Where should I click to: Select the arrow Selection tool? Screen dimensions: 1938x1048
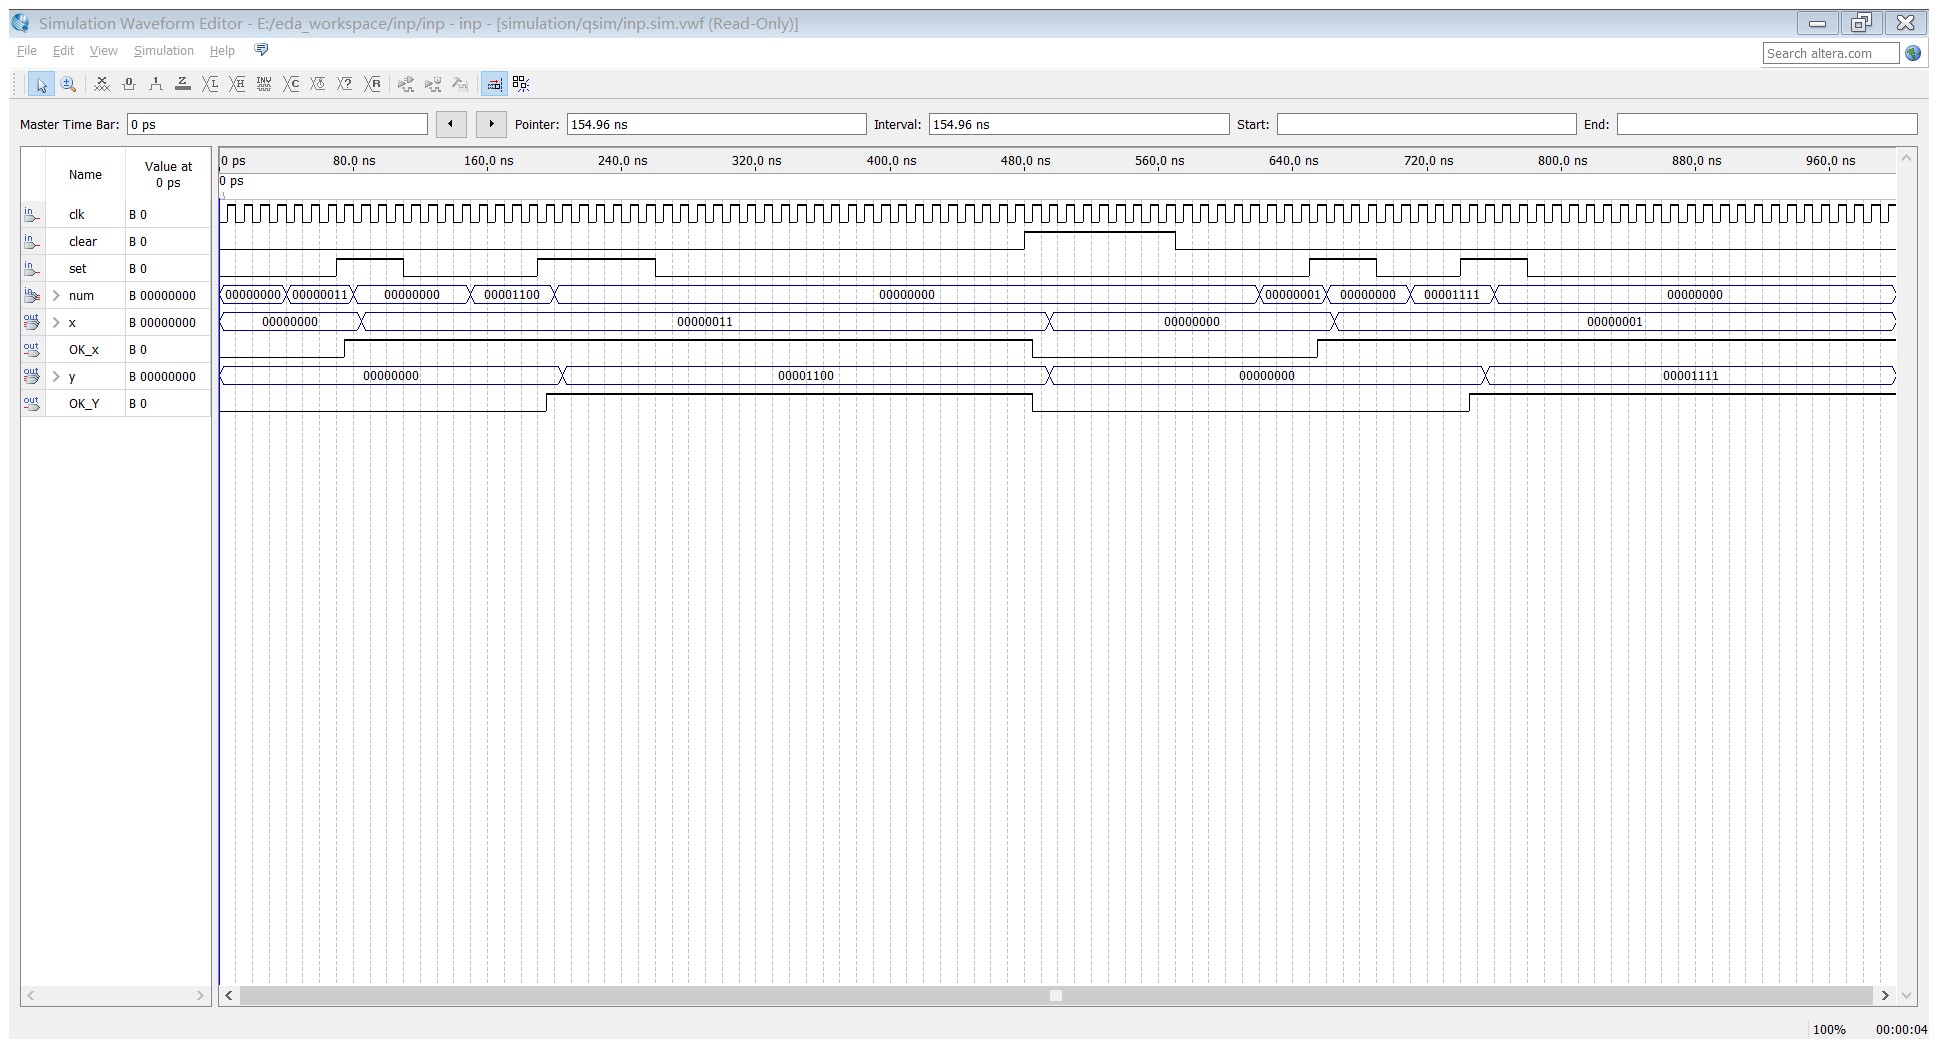tap(41, 85)
